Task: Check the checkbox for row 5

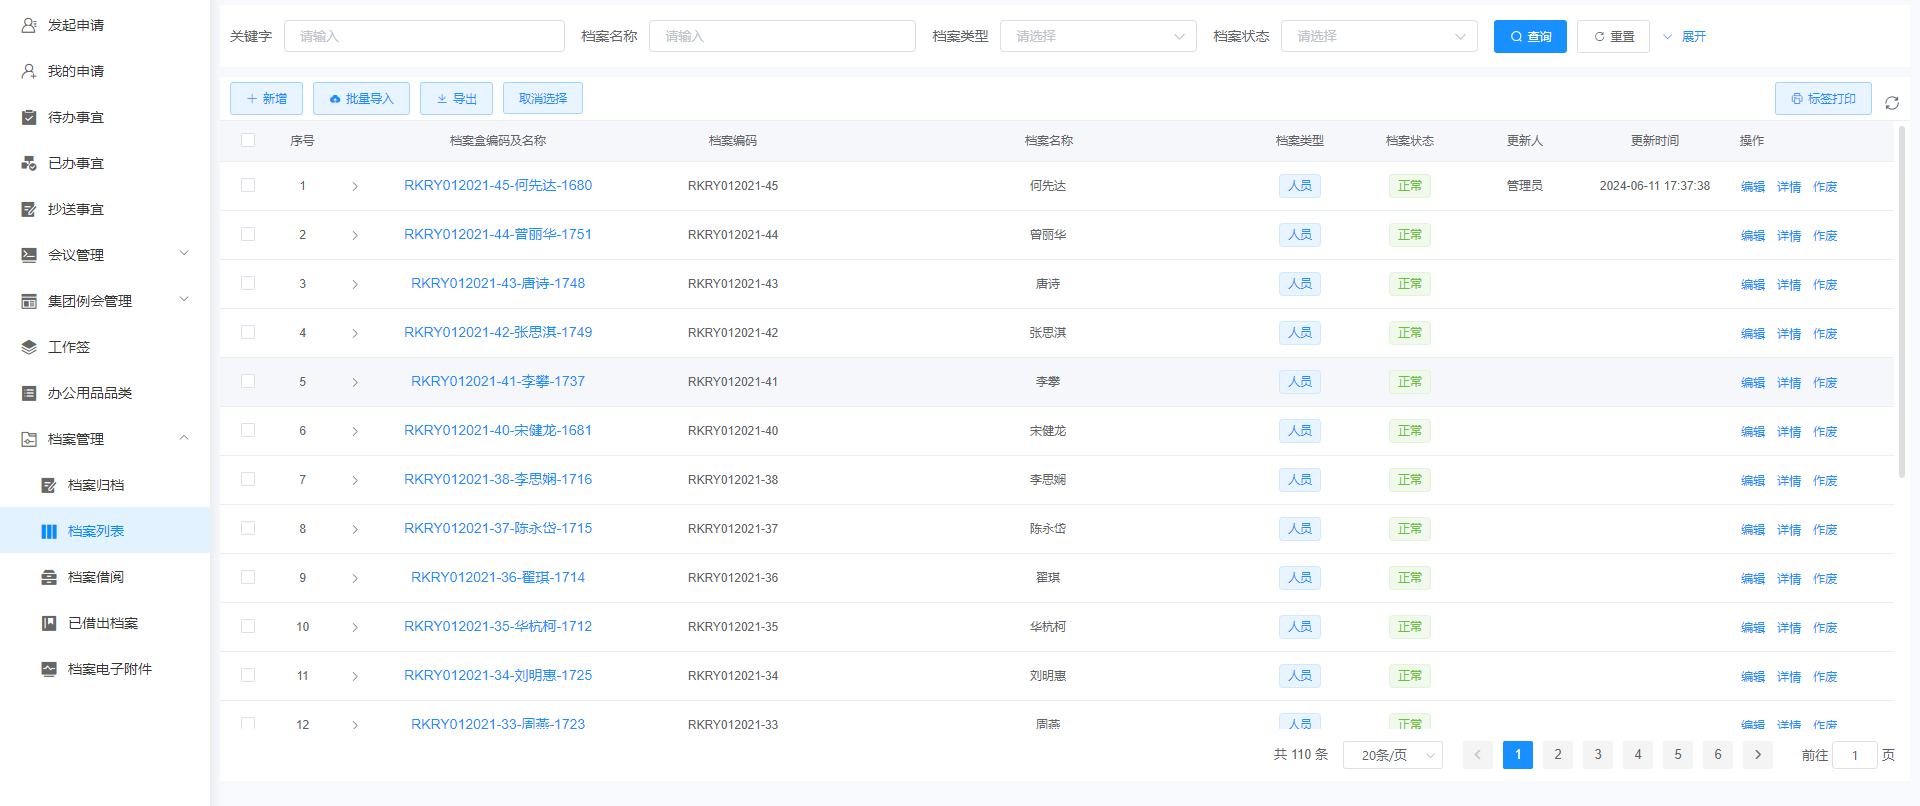Action: (248, 381)
